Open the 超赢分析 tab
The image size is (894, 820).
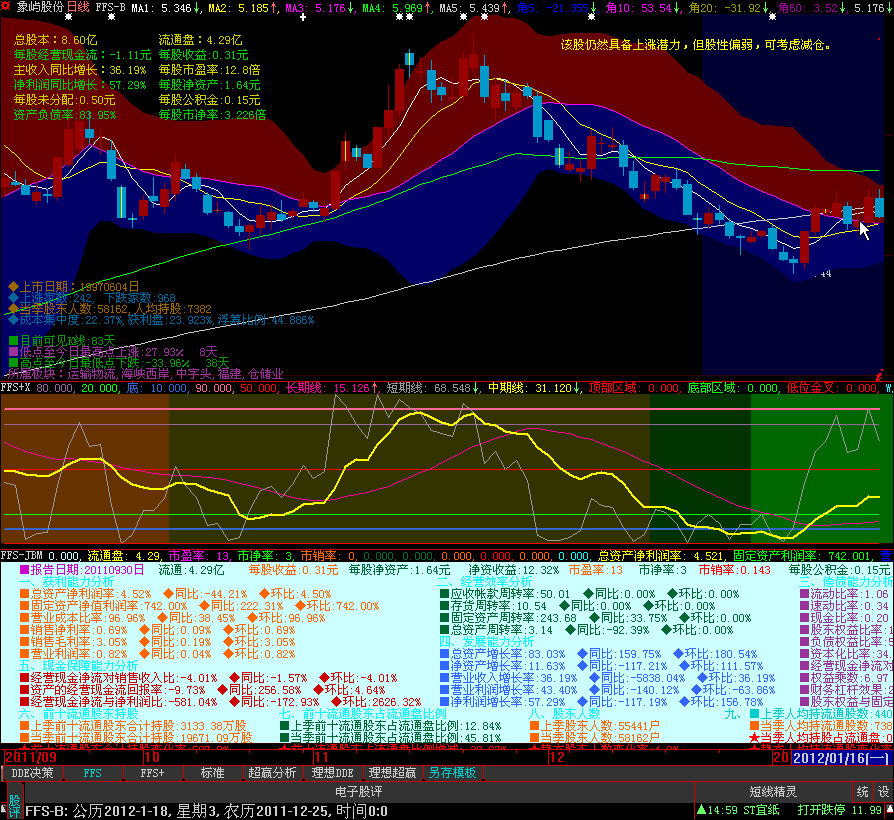click(x=273, y=773)
